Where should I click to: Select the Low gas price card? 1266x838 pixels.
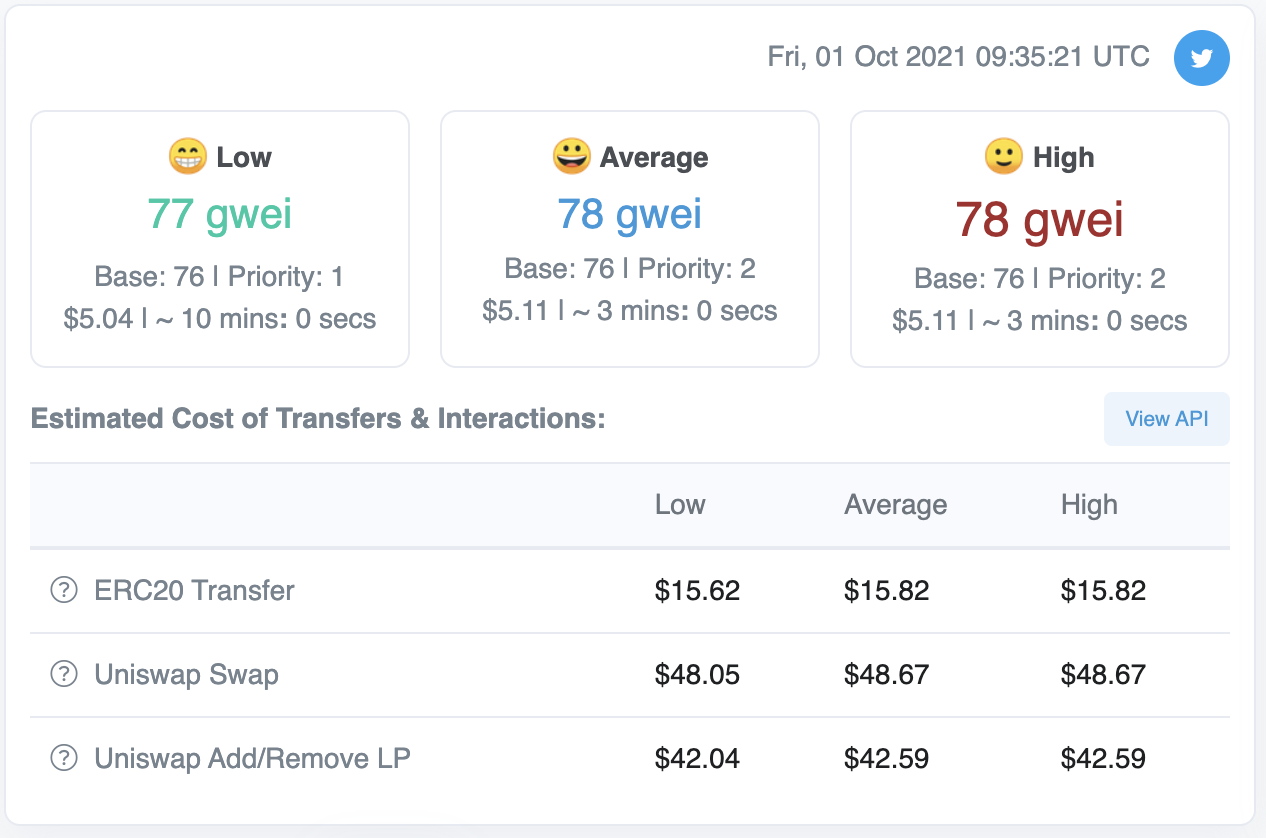[220, 239]
